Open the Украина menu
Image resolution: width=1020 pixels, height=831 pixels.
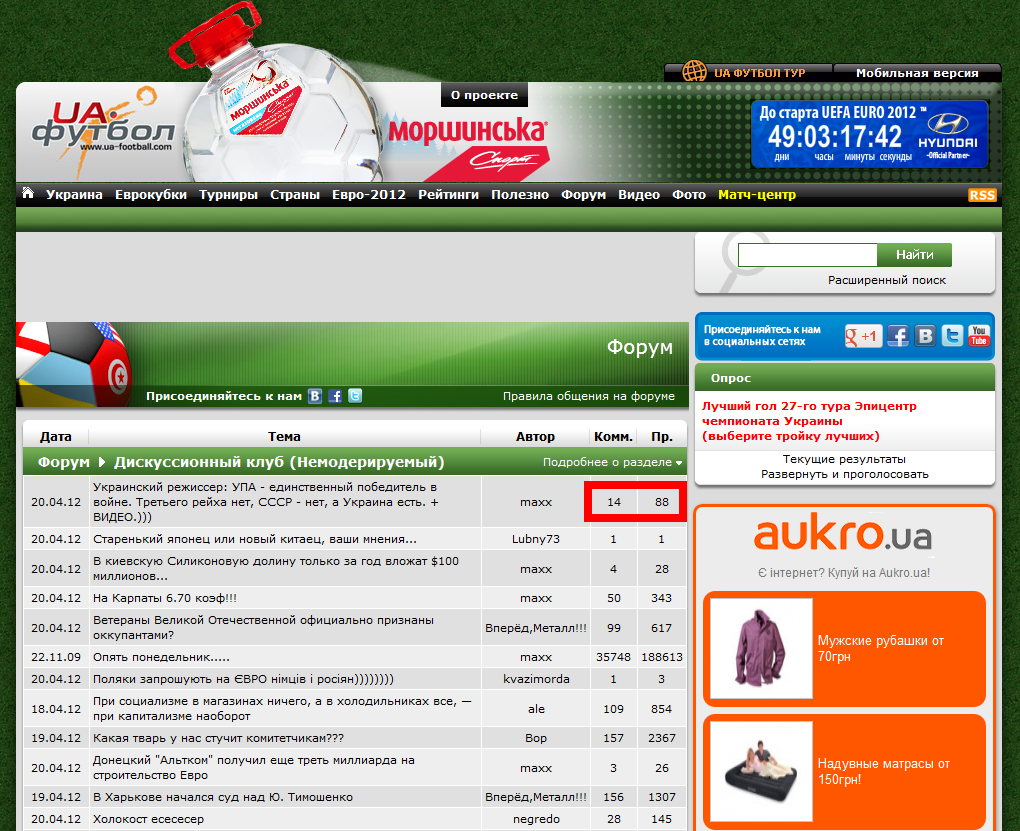(74, 195)
